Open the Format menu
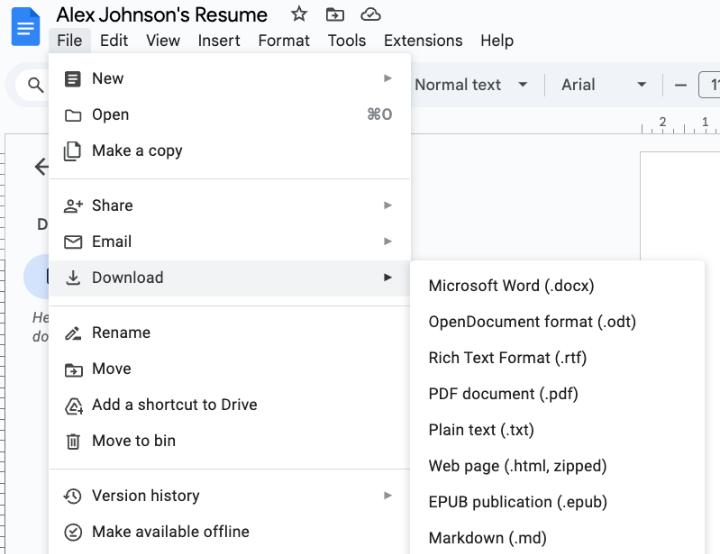Viewport: 720px width, 554px height. click(284, 40)
